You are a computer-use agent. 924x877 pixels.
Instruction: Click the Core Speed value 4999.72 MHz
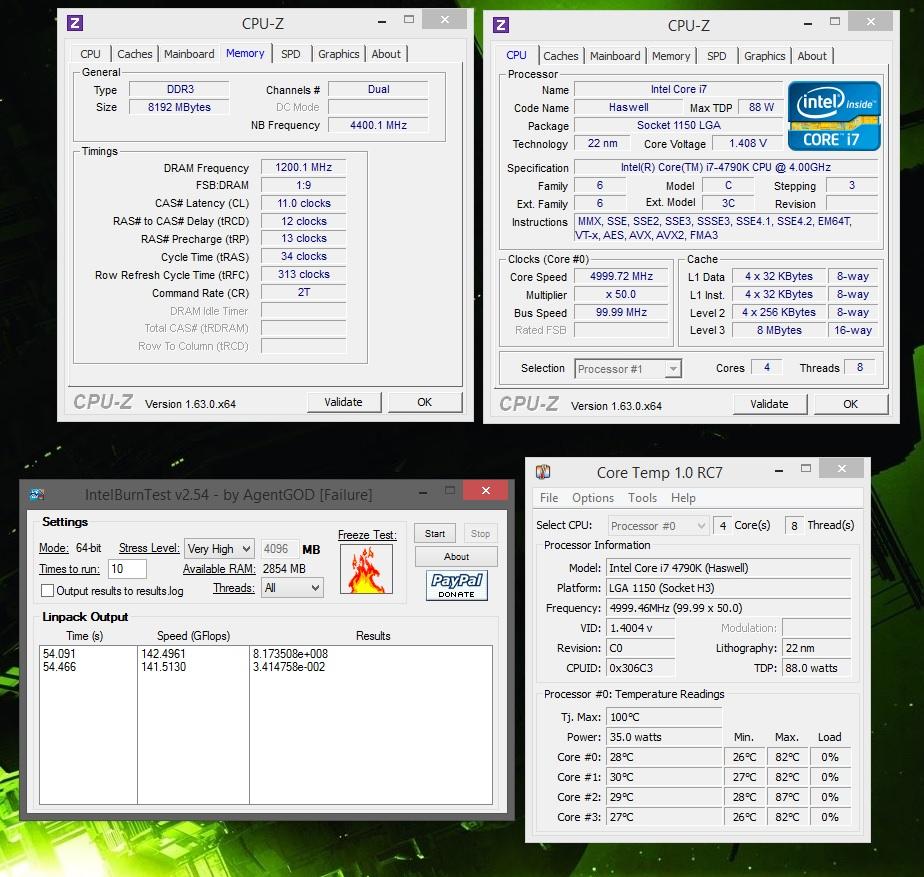pyautogui.click(x=621, y=276)
